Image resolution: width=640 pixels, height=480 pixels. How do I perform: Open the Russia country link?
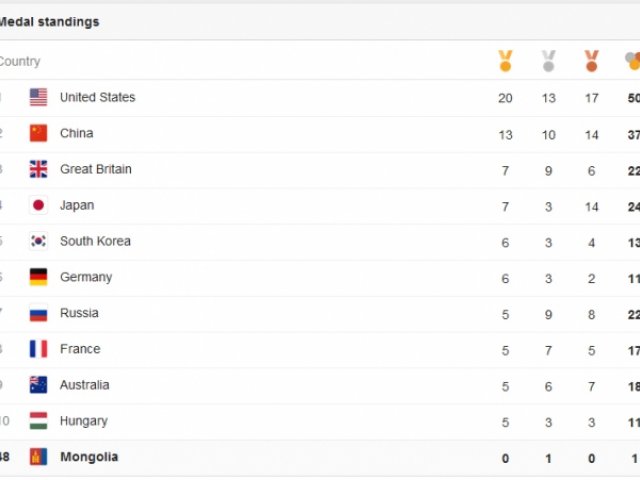(x=79, y=313)
